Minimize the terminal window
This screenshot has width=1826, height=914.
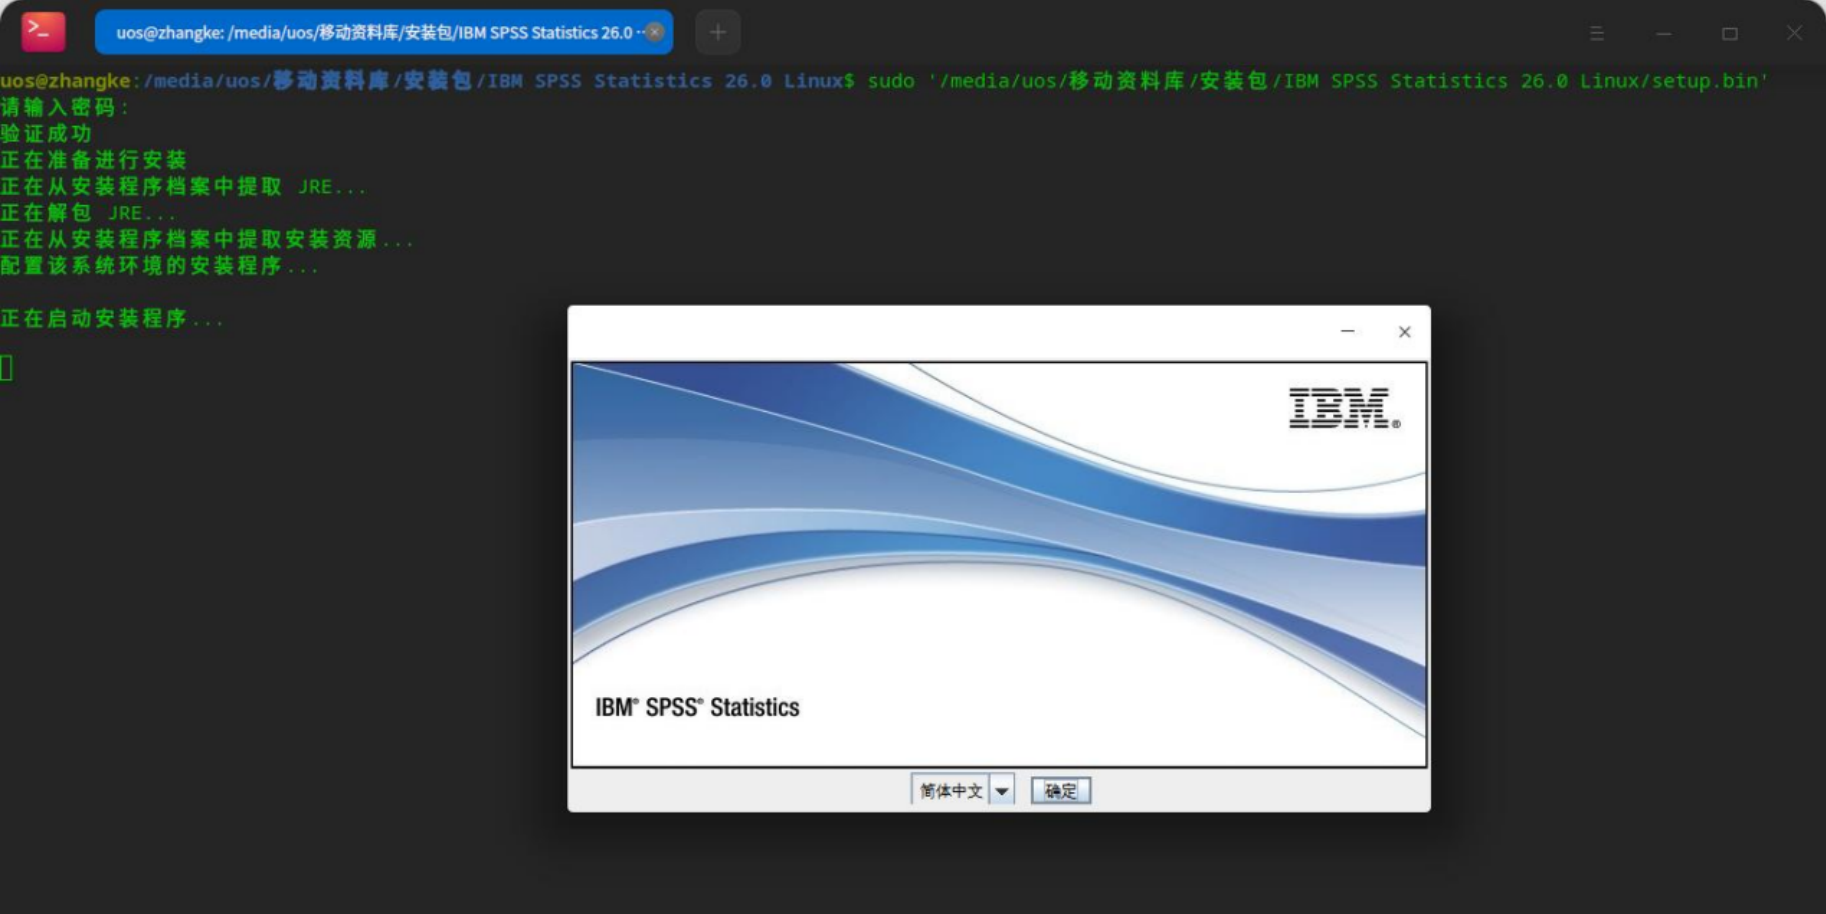(1663, 33)
